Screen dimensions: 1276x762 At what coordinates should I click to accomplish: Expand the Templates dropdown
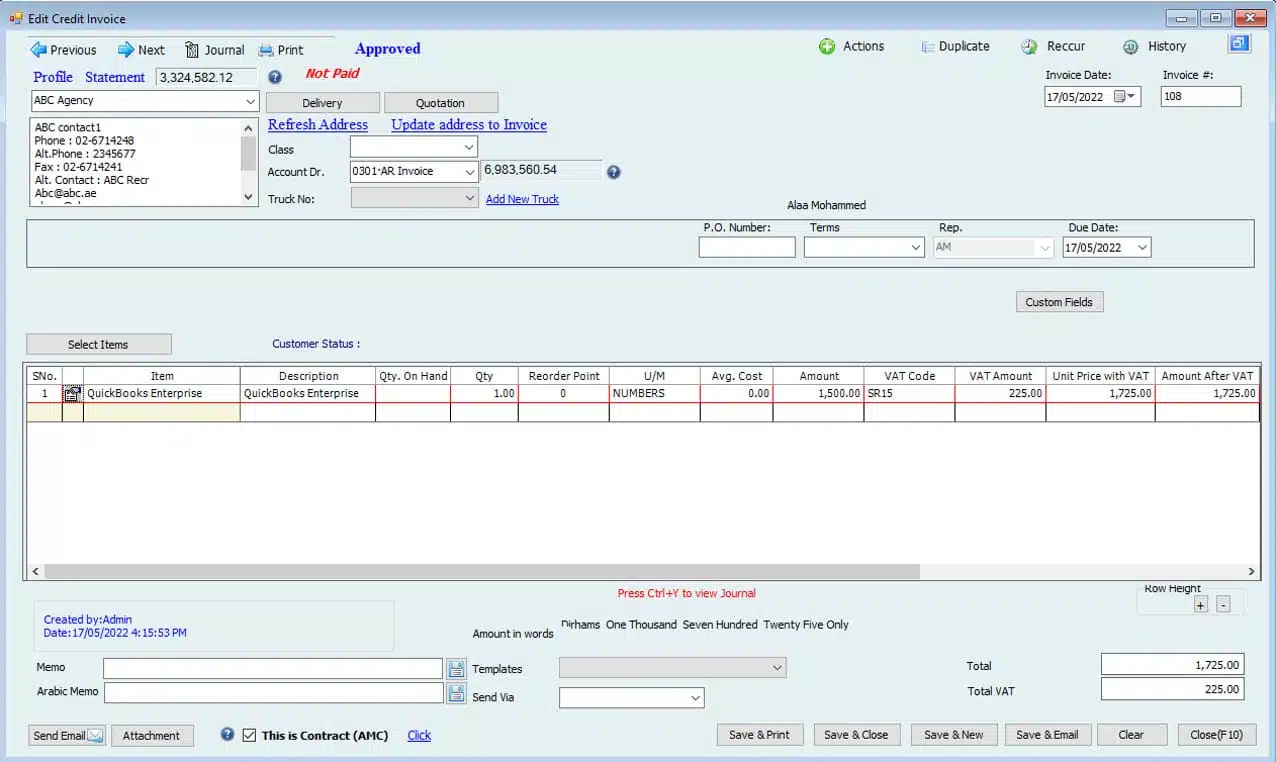coord(778,667)
